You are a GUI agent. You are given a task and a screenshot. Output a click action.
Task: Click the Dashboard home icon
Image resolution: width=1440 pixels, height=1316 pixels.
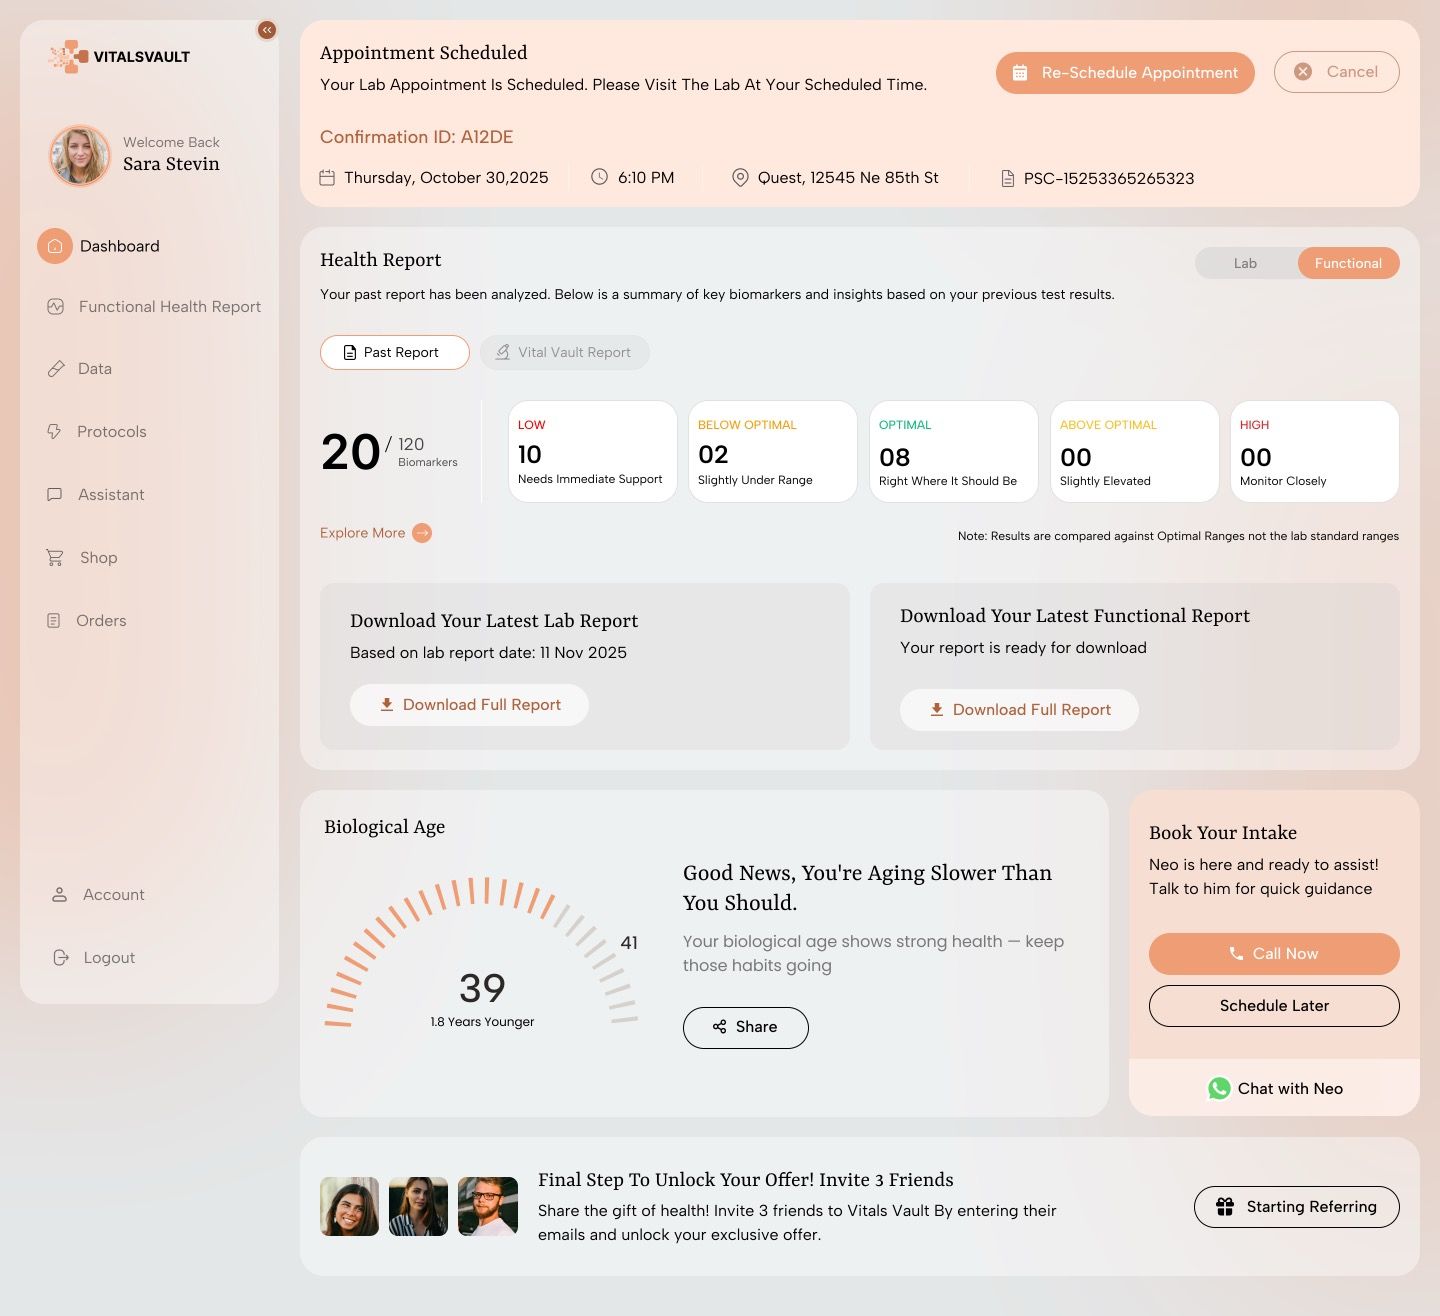click(55, 246)
